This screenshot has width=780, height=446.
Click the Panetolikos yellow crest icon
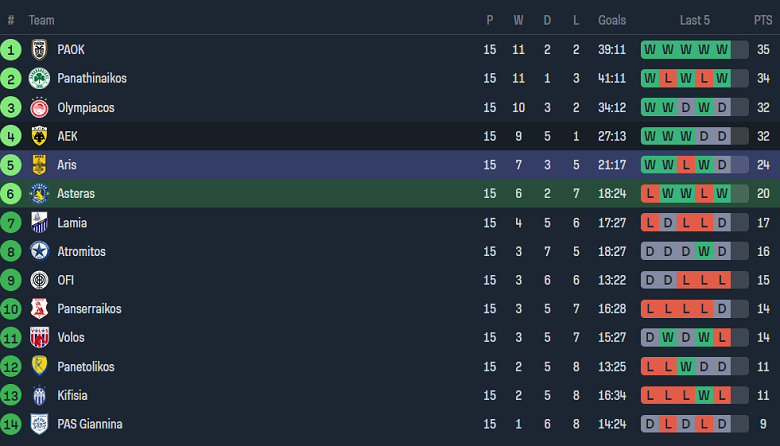40,367
